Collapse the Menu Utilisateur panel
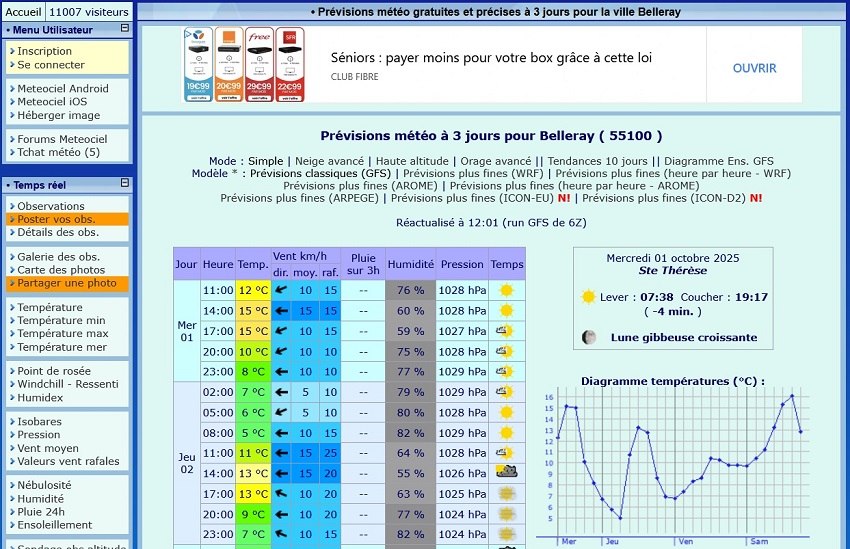Screen dimensions: 850x549 point(125,29)
